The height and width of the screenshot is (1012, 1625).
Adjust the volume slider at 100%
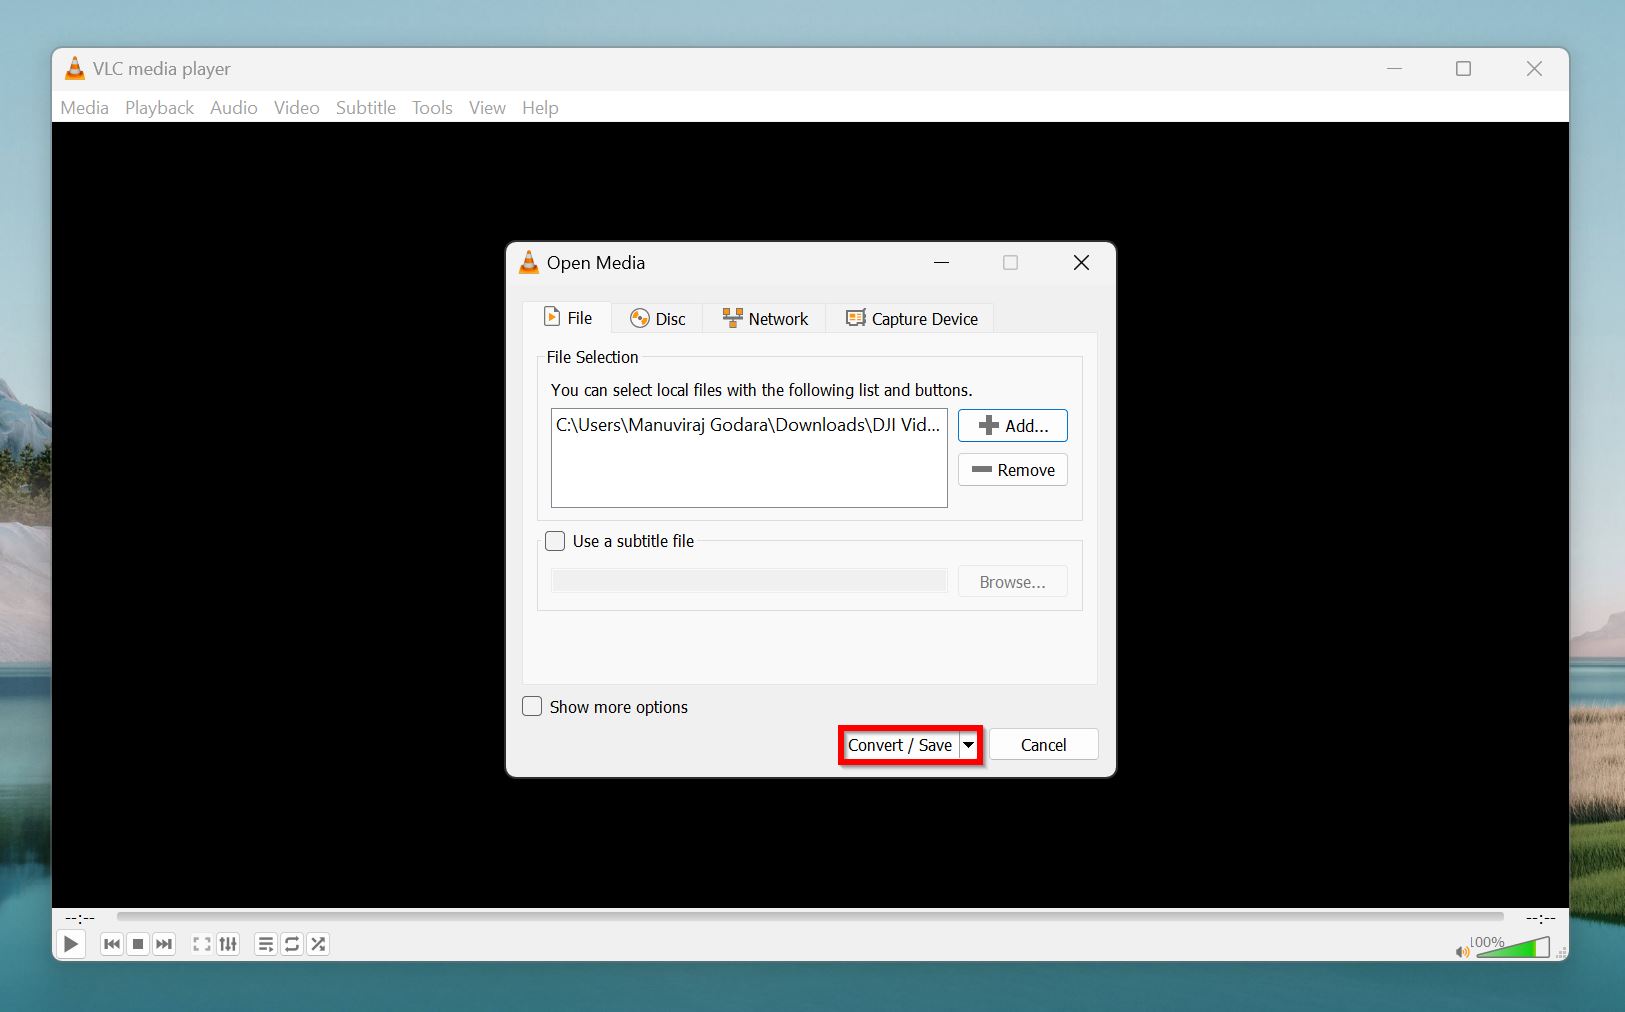click(x=1513, y=947)
